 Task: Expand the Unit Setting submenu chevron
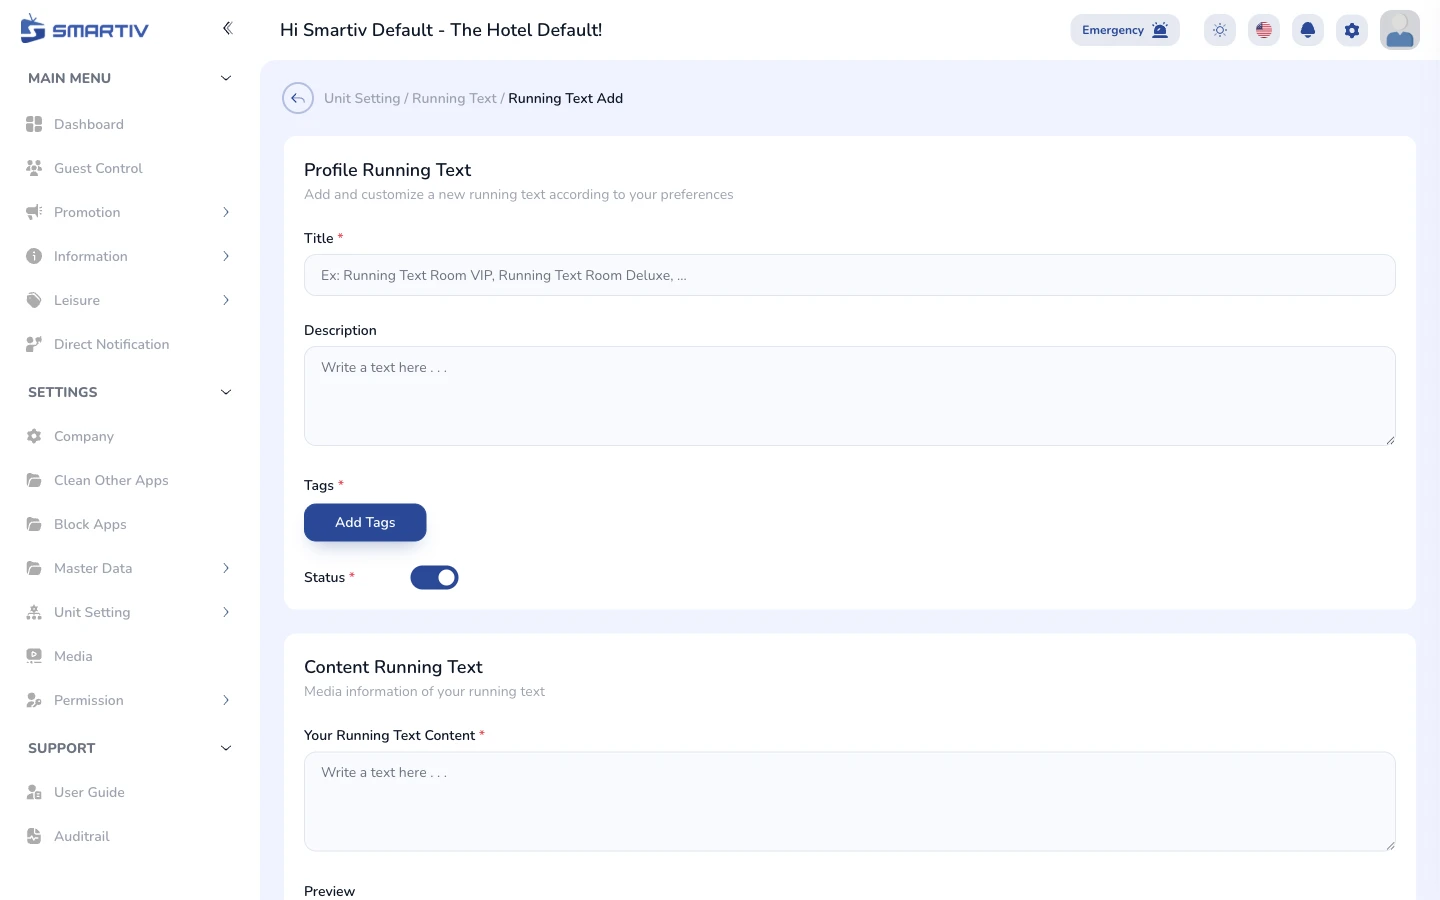[226, 612]
